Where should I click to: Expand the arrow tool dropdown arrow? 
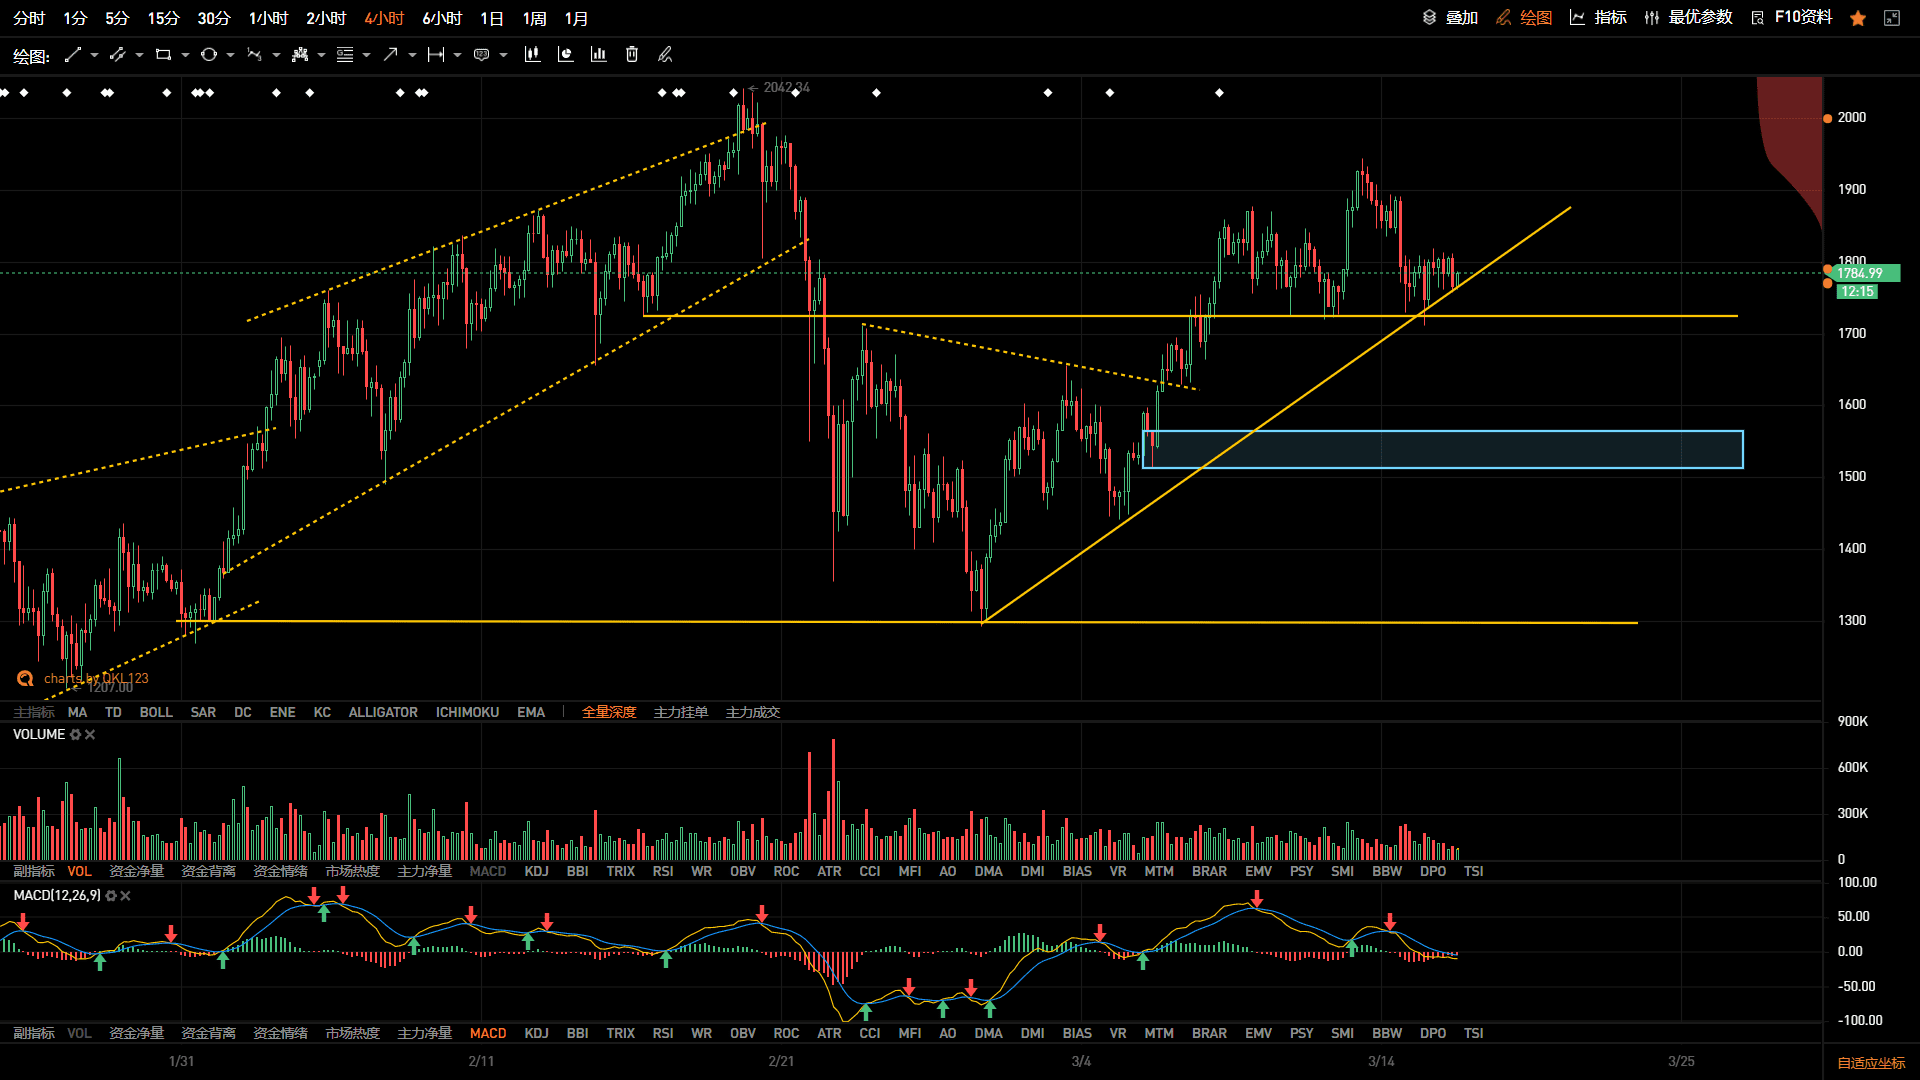point(412,55)
